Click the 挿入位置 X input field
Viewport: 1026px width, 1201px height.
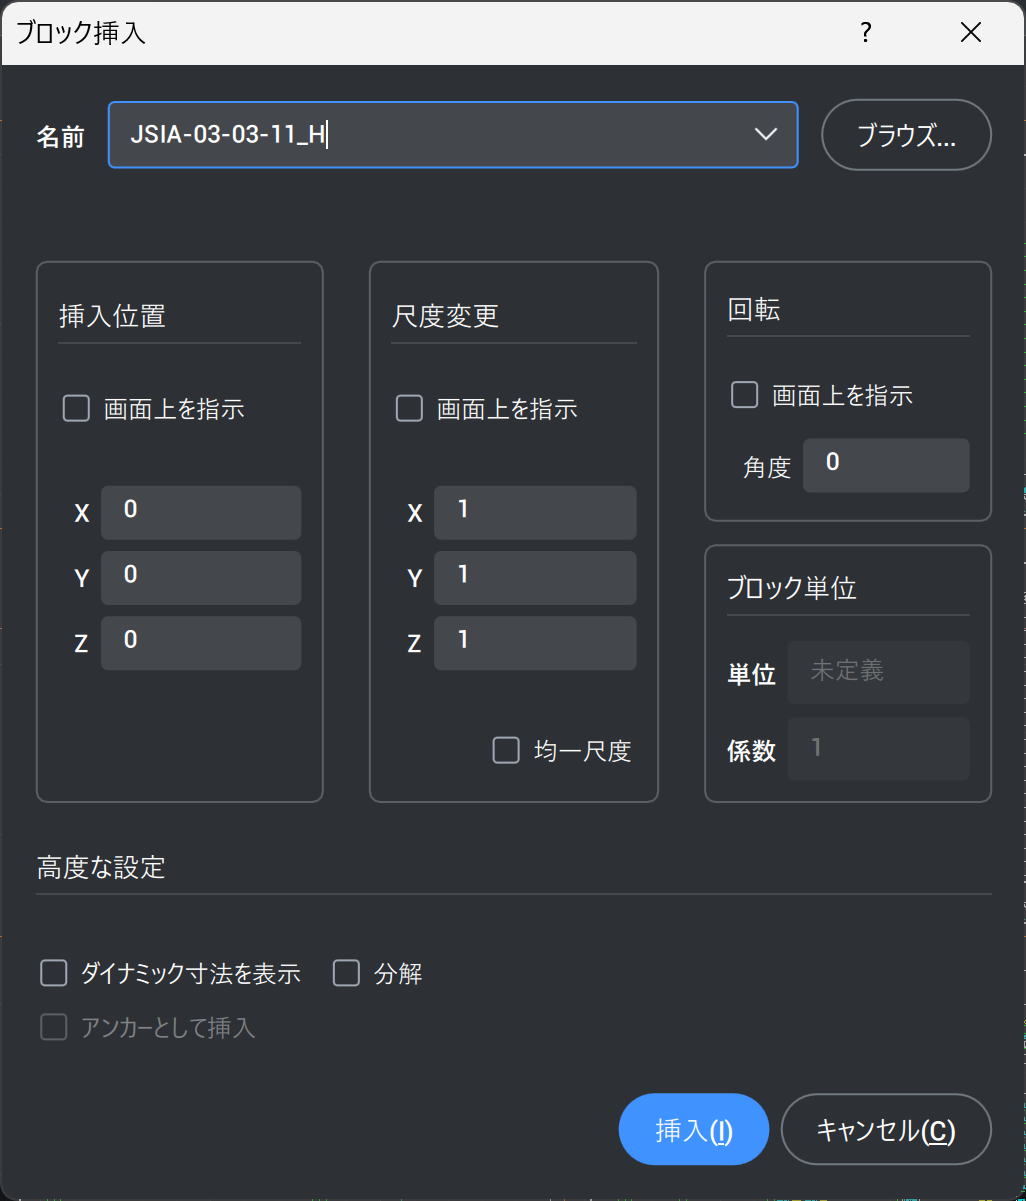[201, 512]
